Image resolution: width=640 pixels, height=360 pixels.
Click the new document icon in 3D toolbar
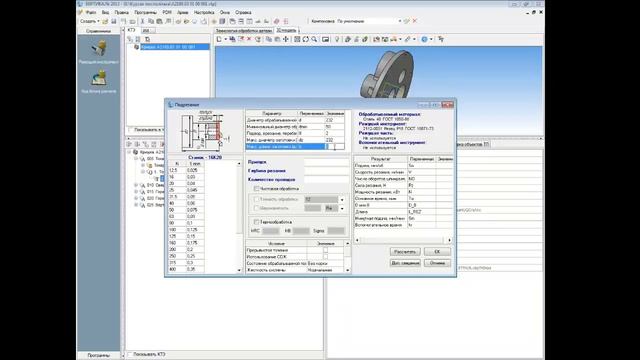point(219,39)
